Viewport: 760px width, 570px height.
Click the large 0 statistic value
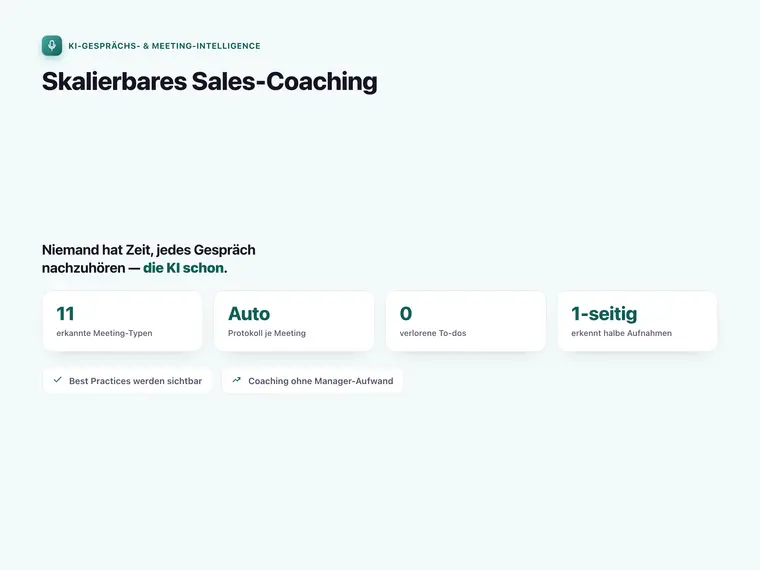(x=406, y=314)
